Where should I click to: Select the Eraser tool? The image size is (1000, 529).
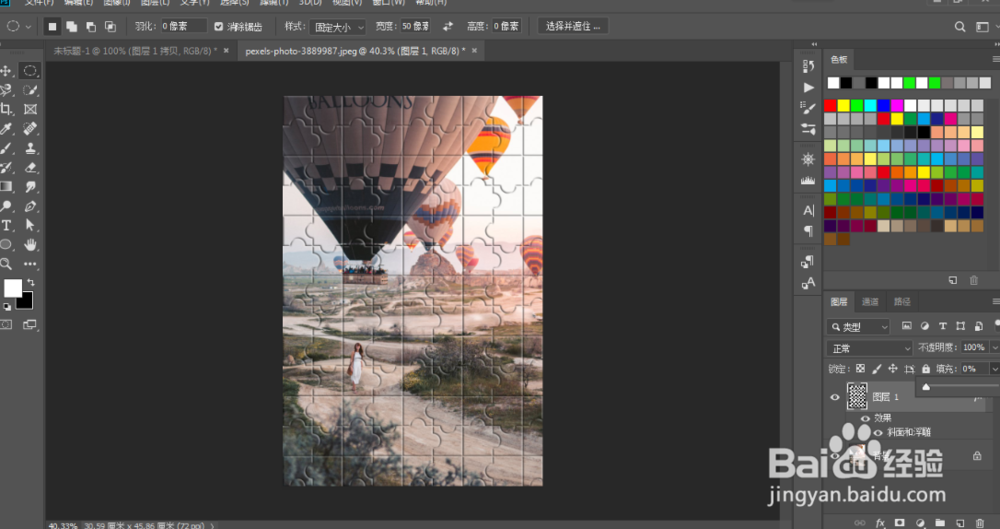coord(30,168)
